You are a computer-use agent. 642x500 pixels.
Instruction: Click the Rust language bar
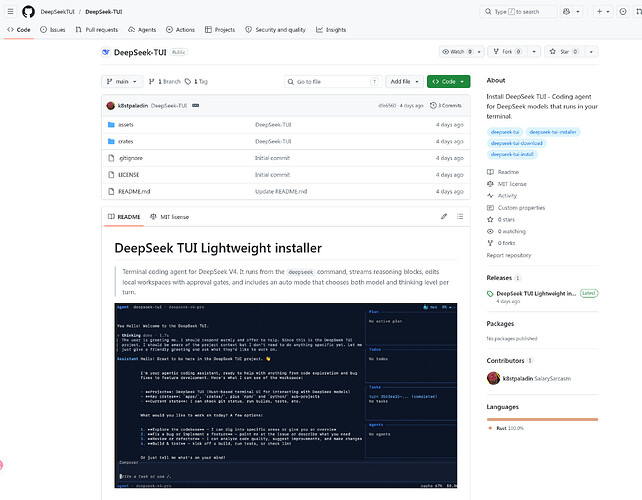[542, 419]
